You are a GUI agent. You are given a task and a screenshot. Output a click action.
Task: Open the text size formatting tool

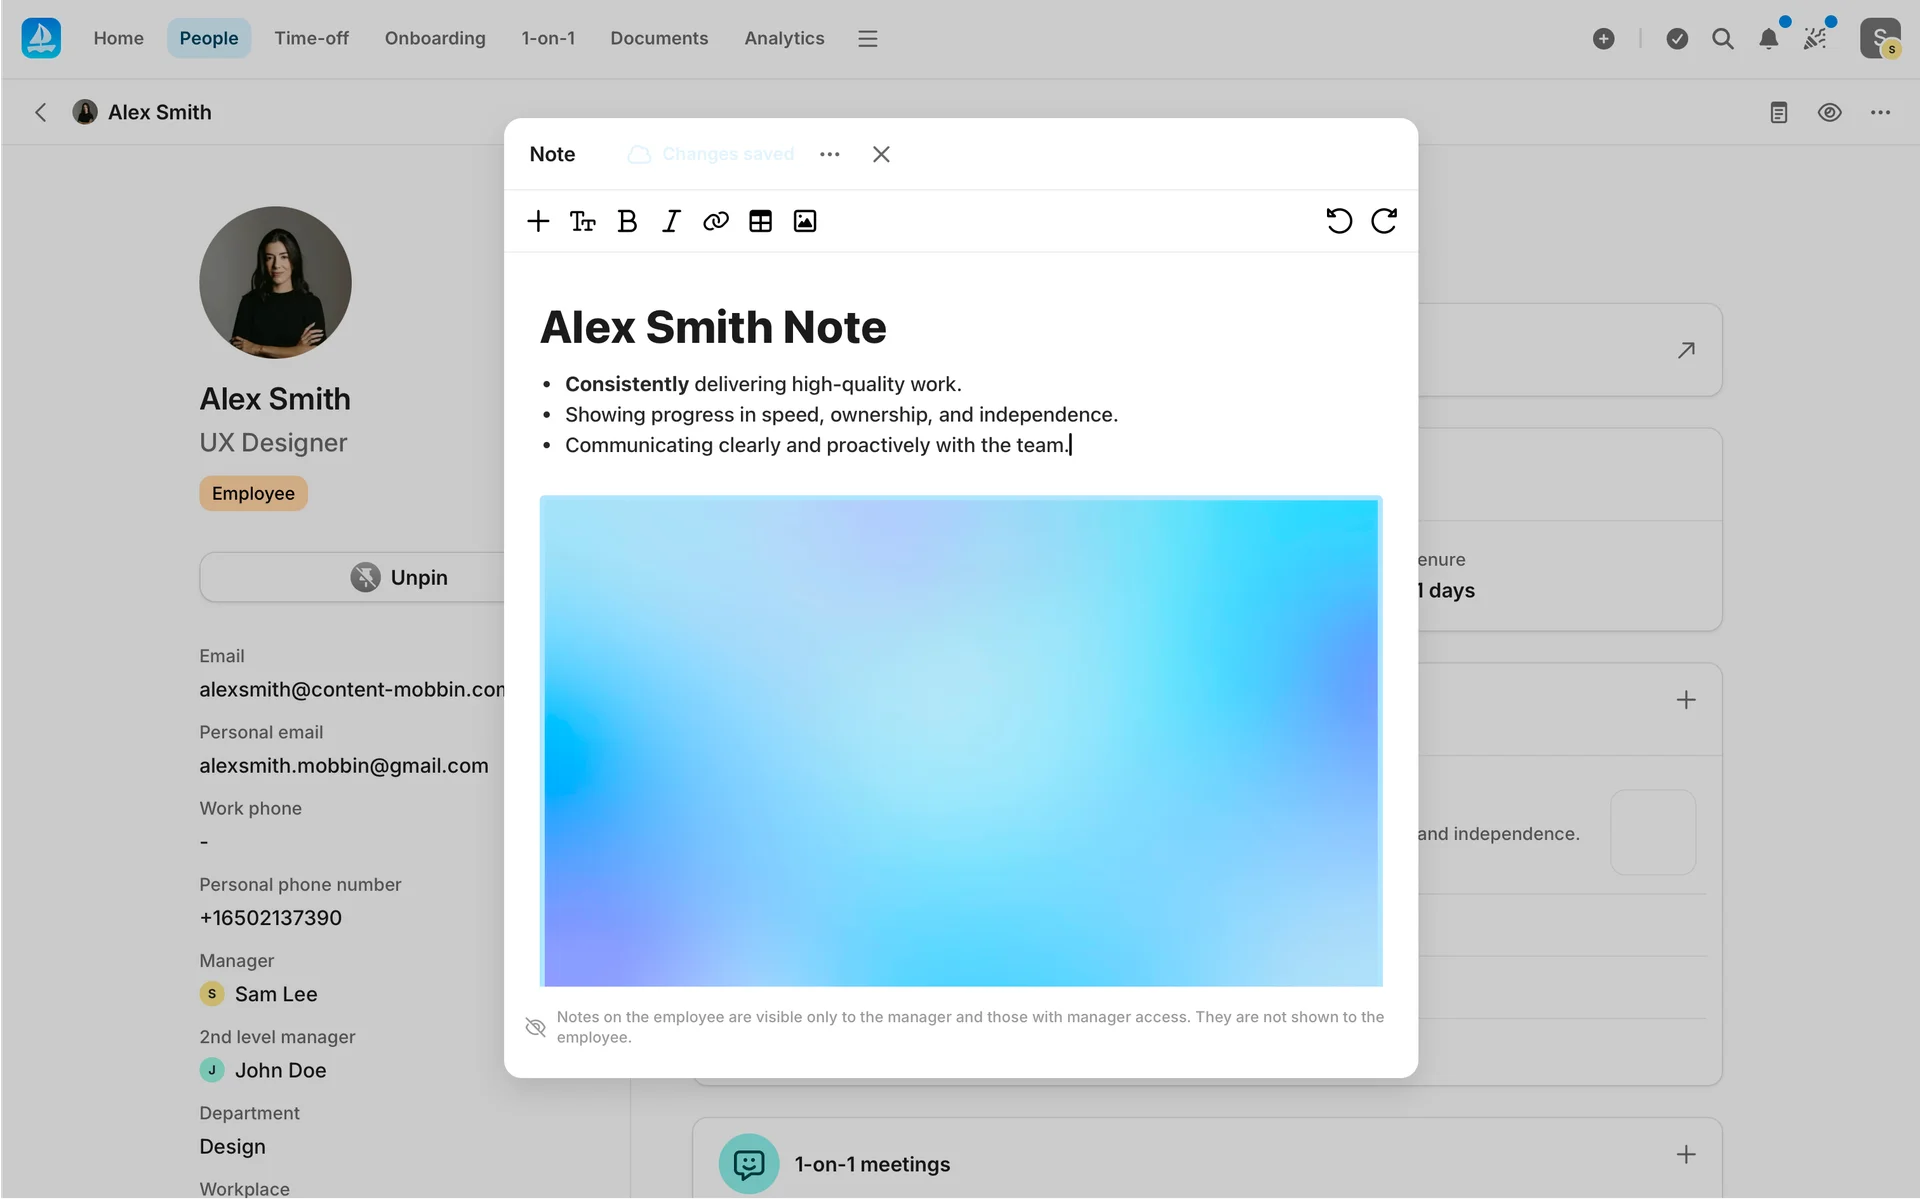tap(583, 221)
